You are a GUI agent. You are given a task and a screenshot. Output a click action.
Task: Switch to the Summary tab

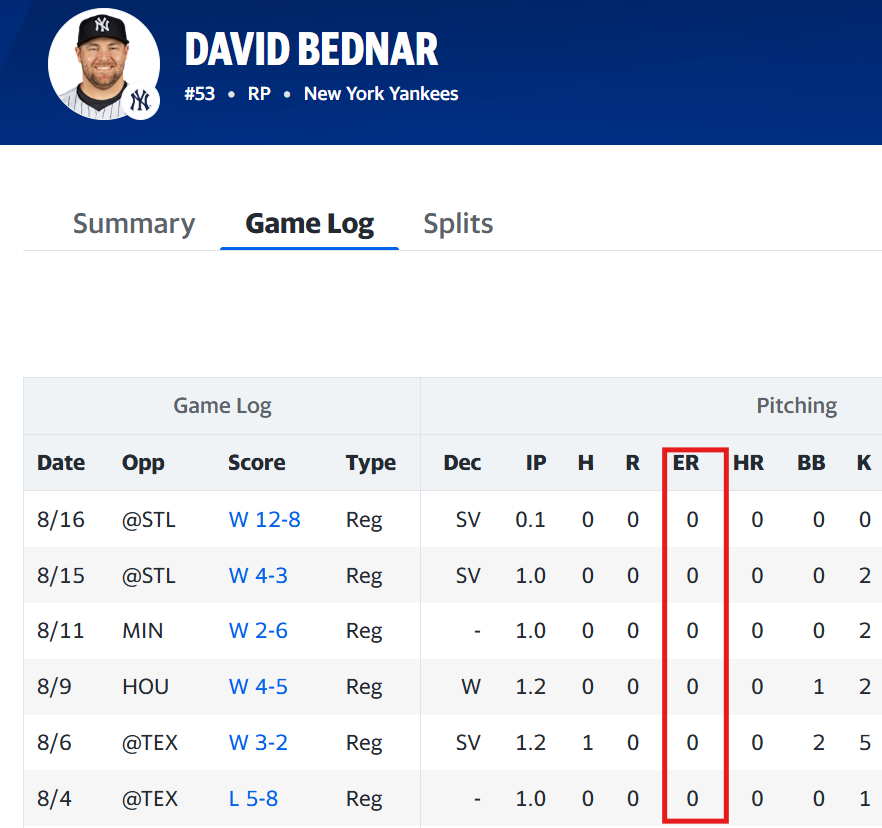(x=134, y=223)
